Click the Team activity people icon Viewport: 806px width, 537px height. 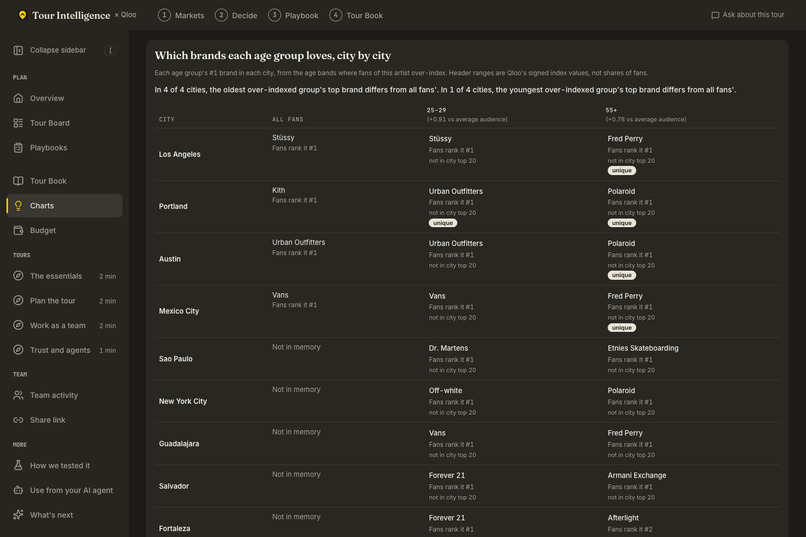[18, 395]
